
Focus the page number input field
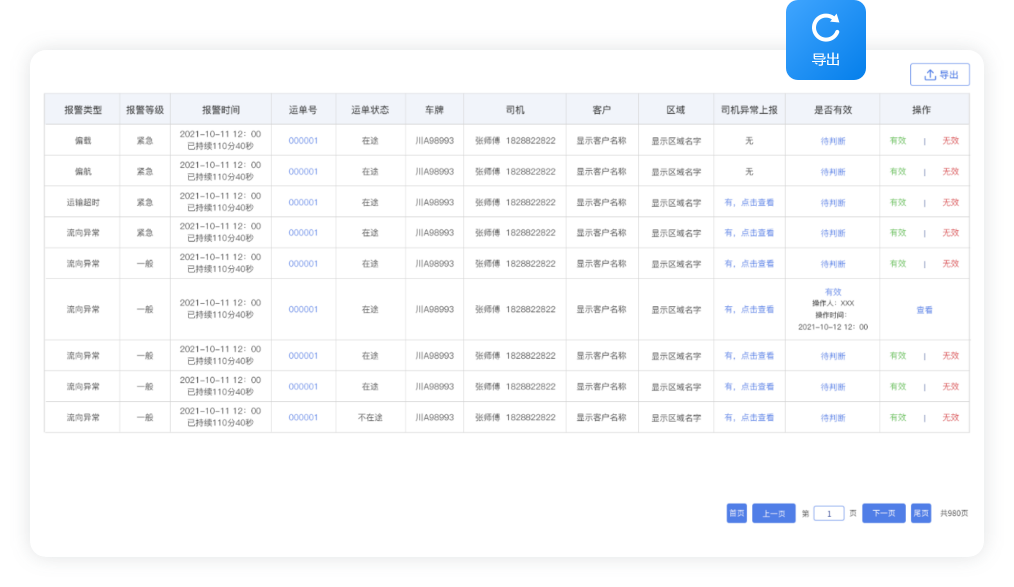[x=829, y=513]
